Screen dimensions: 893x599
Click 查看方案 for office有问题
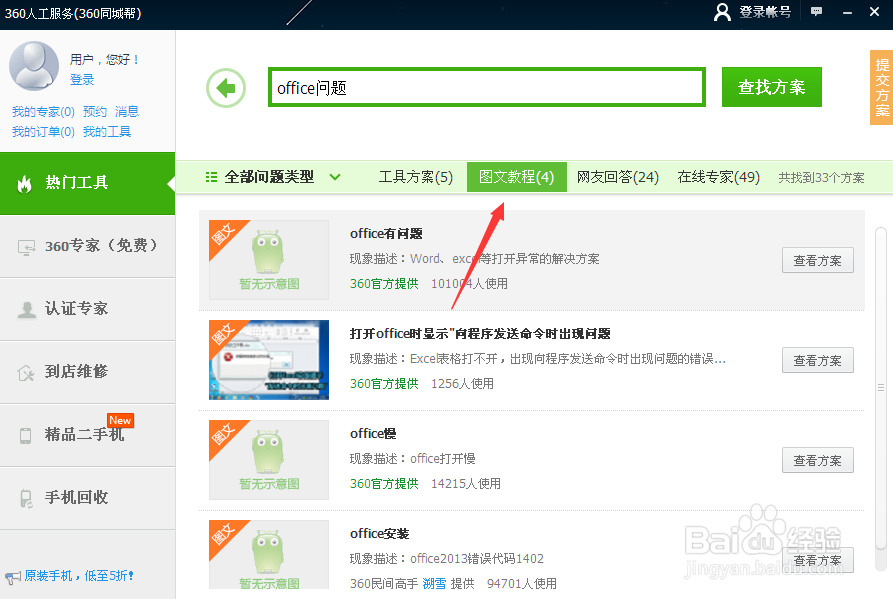pos(818,260)
